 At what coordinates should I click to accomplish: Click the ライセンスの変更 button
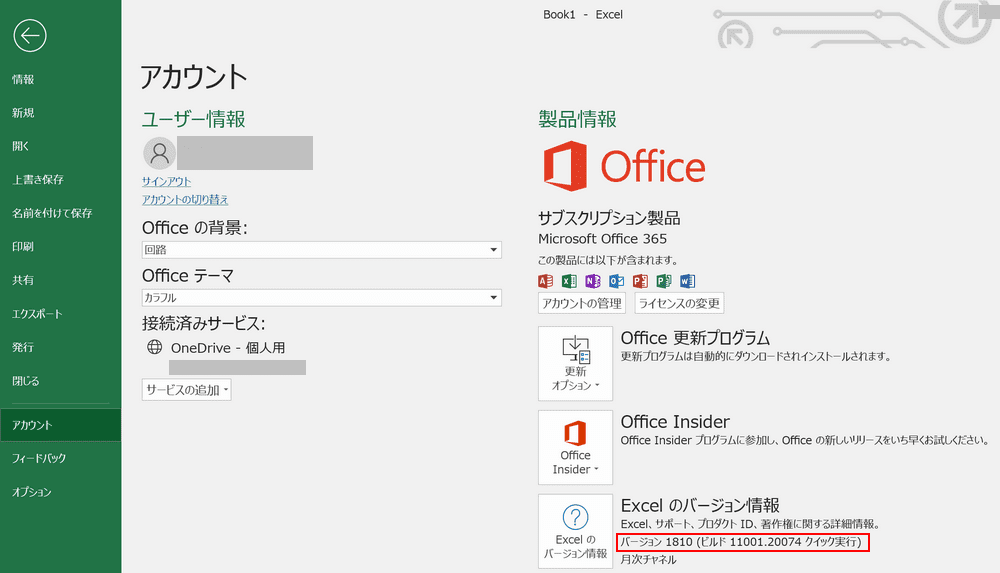click(x=679, y=303)
